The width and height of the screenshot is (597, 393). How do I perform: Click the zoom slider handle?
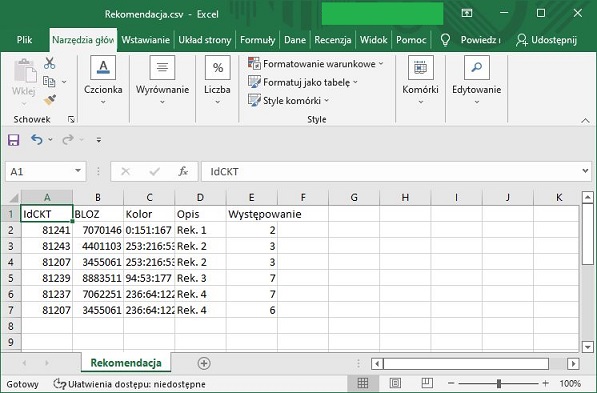[499, 383]
